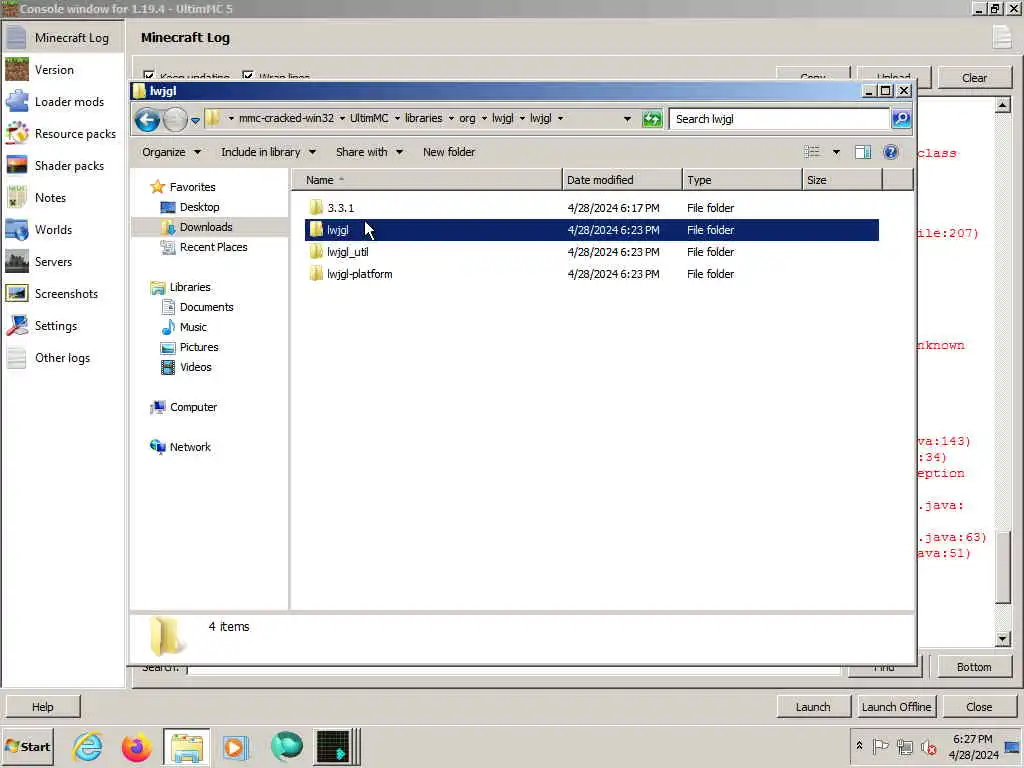This screenshot has width=1024, height=768.
Task: Select the lwjgl-platform folder
Action: (x=359, y=274)
